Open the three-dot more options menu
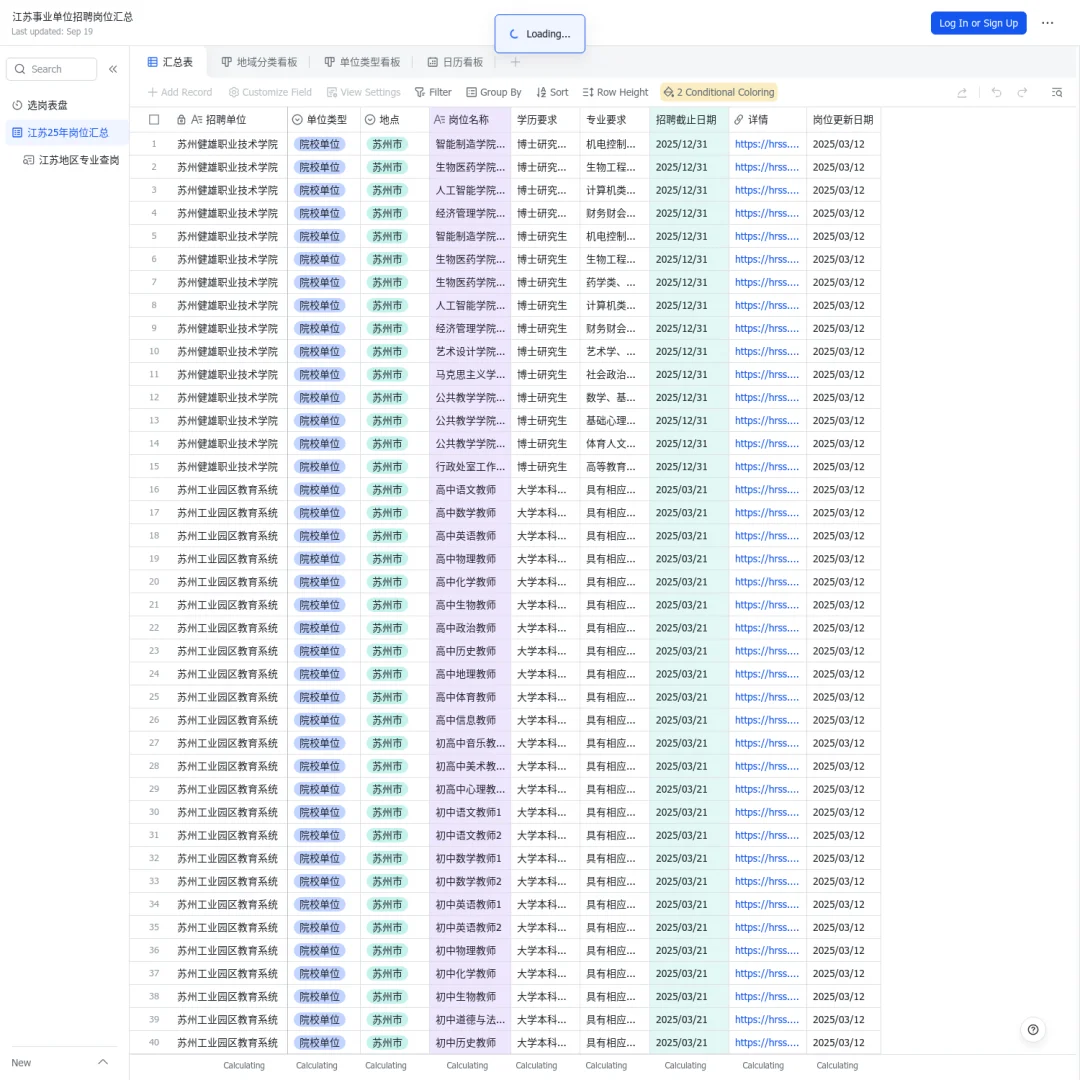 (x=1047, y=23)
